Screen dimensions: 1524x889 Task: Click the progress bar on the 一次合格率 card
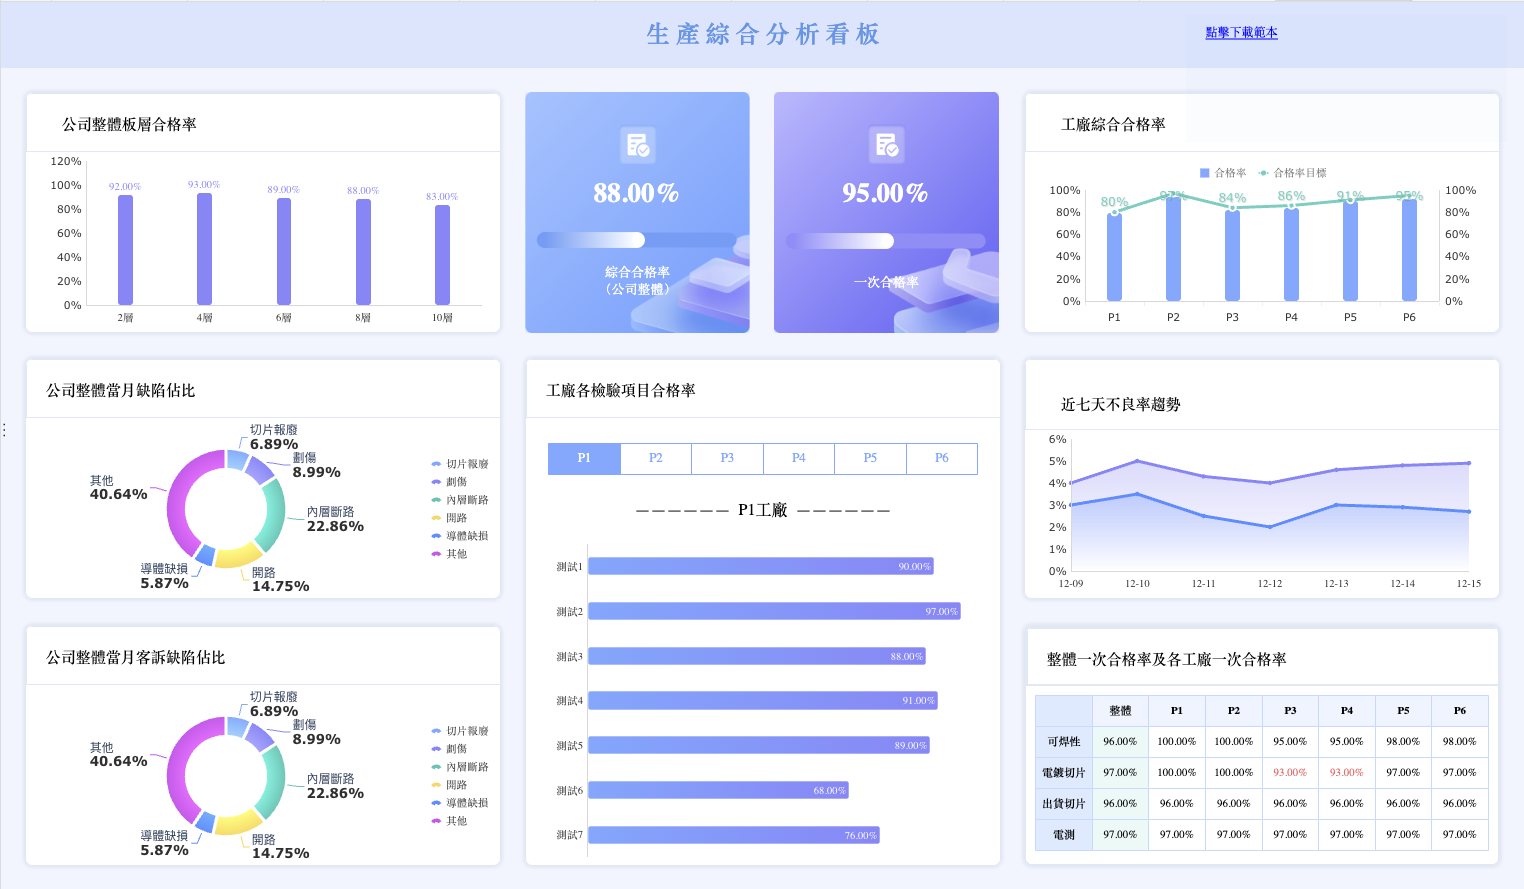886,240
